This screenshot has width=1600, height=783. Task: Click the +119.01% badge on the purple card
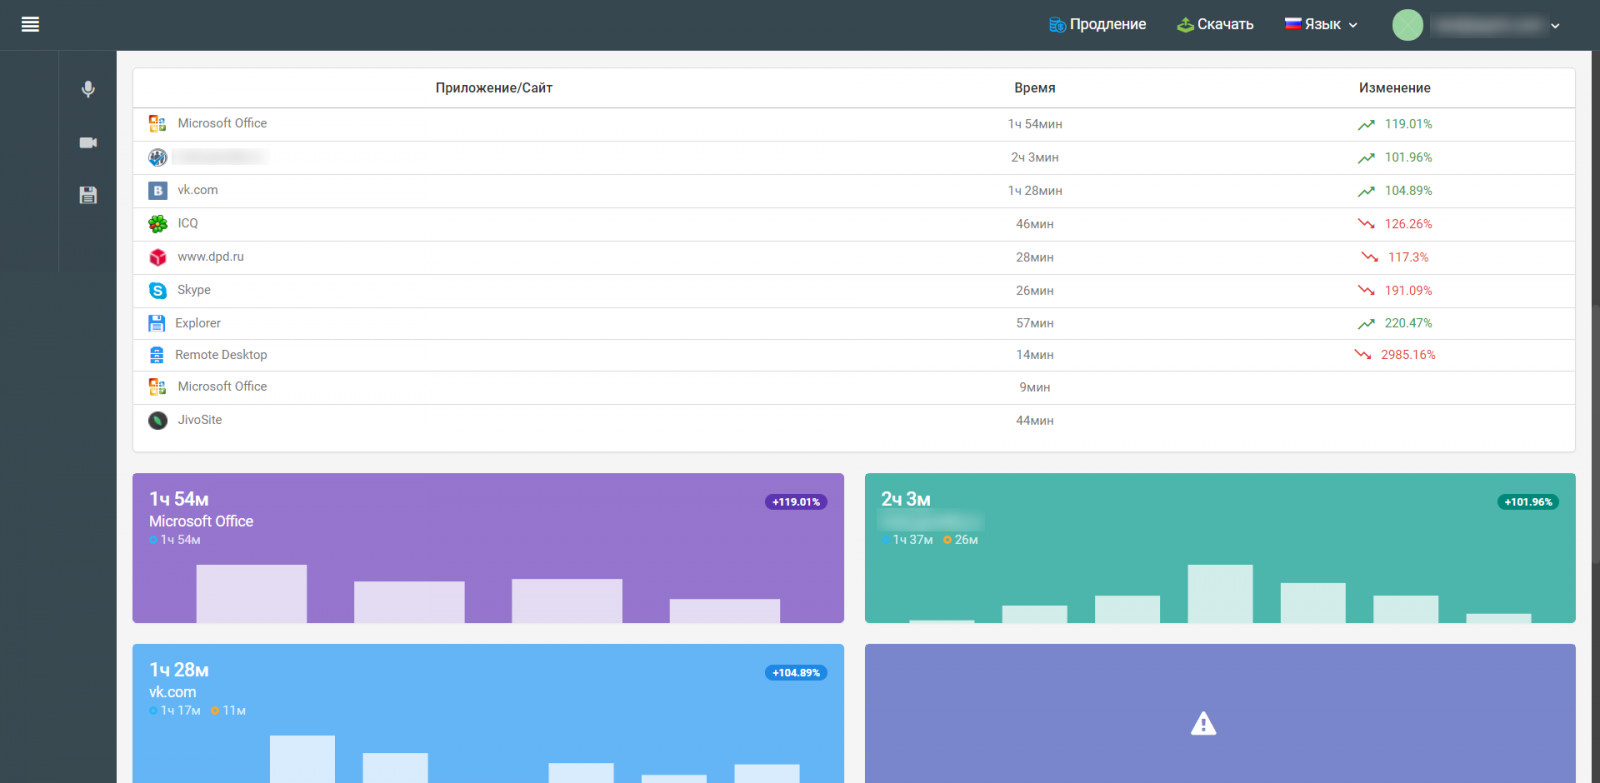[796, 502]
